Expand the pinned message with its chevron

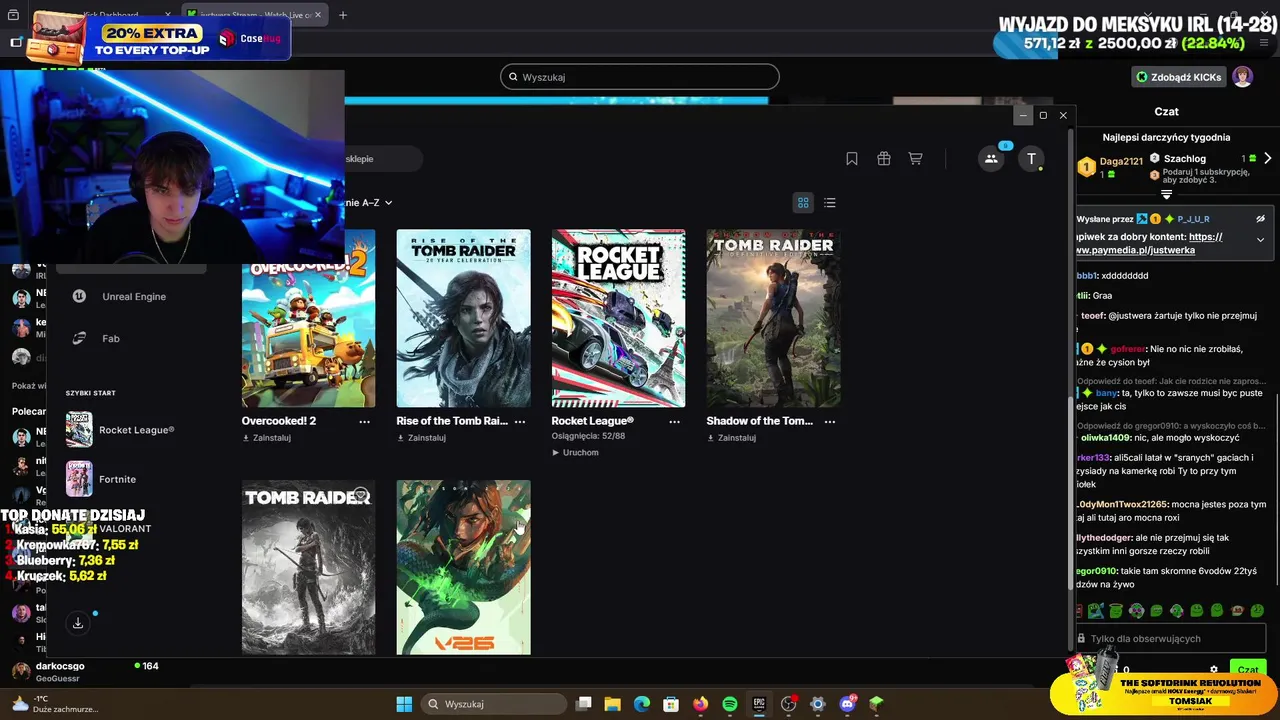coord(1260,240)
